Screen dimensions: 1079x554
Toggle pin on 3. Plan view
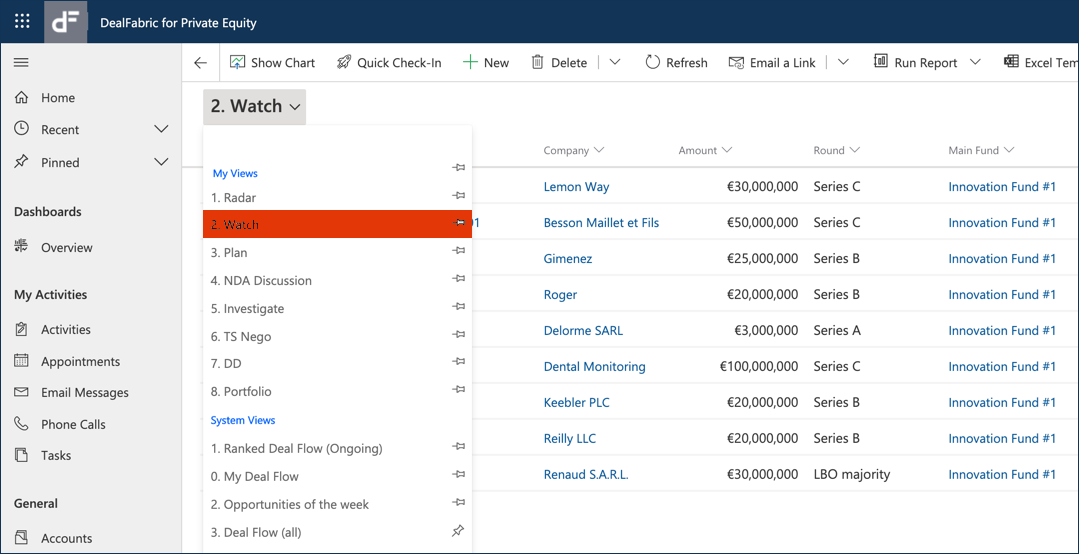click(459, 251)
